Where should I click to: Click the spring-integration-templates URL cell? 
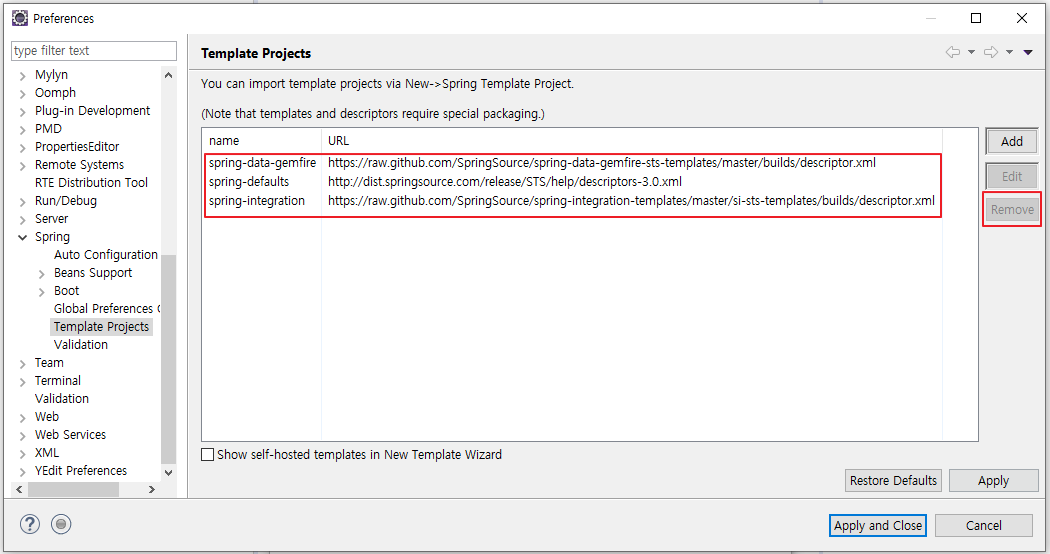[x=631, y=200]
